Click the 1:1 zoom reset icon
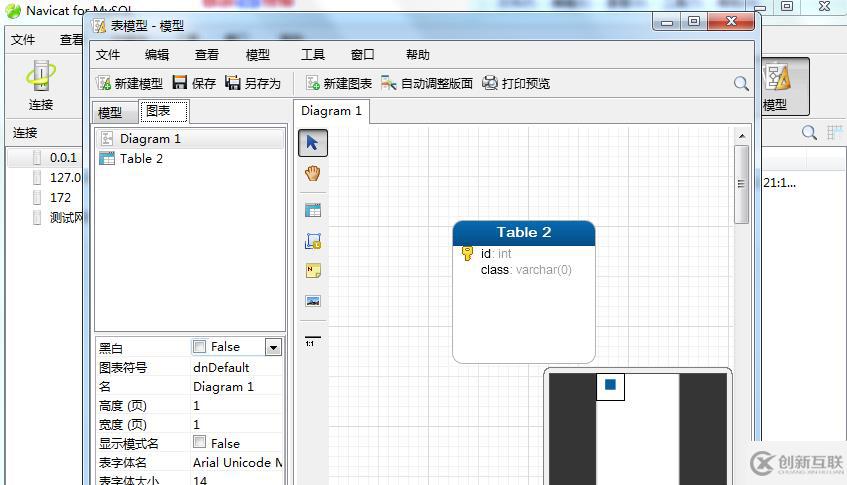 [x=312, y=341]
